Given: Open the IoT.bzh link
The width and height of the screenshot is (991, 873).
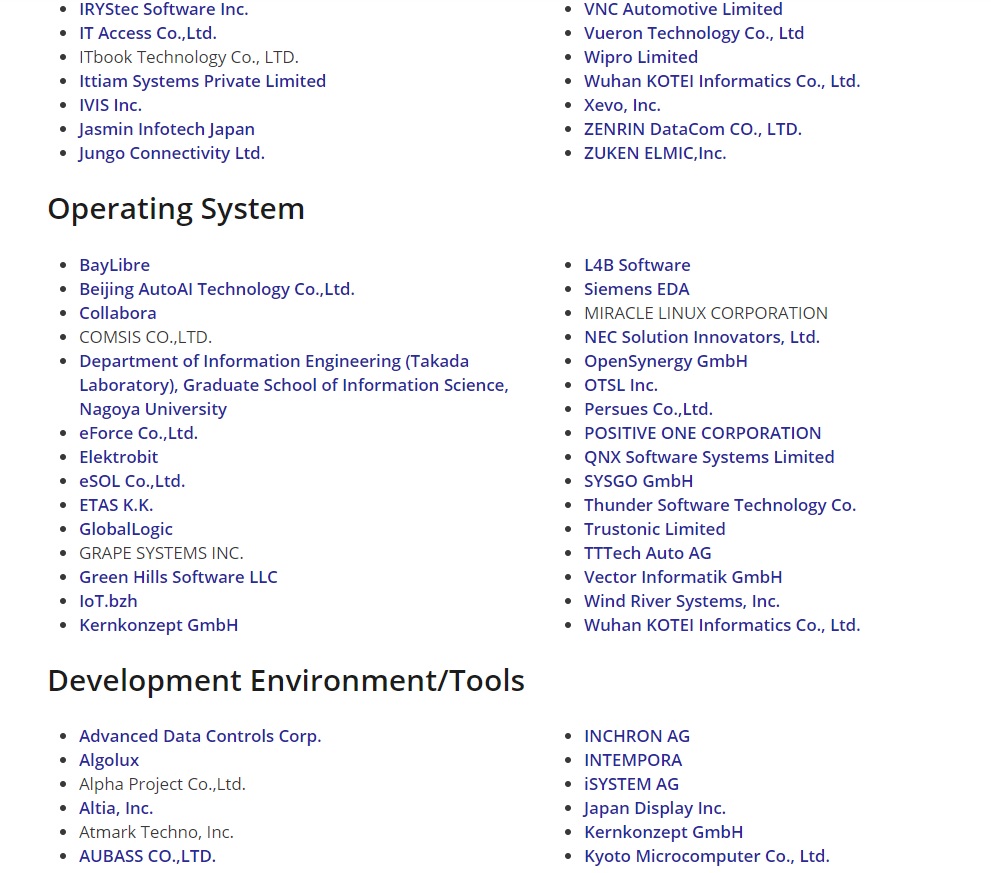Looking at the screenshot, I should (x=108, y=601).
